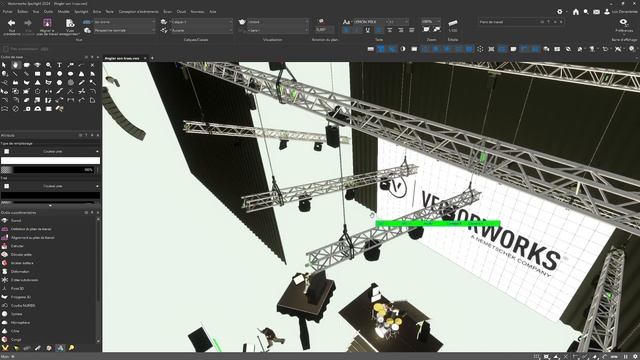Toggle the last gear icon in view bar row
Image resolution: width=640 pixels, height=360 pixels.
coord(632,49)
